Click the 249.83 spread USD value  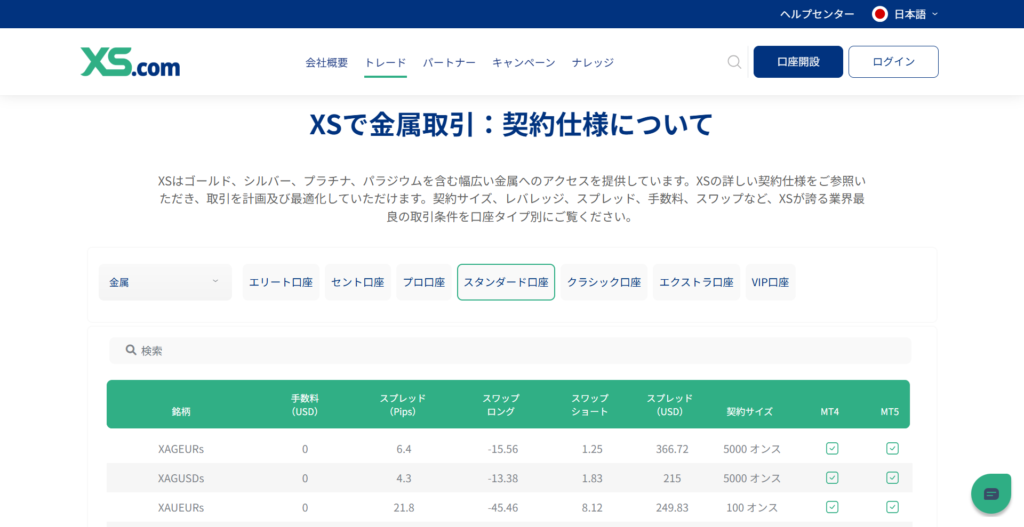(x=672, y=507)
